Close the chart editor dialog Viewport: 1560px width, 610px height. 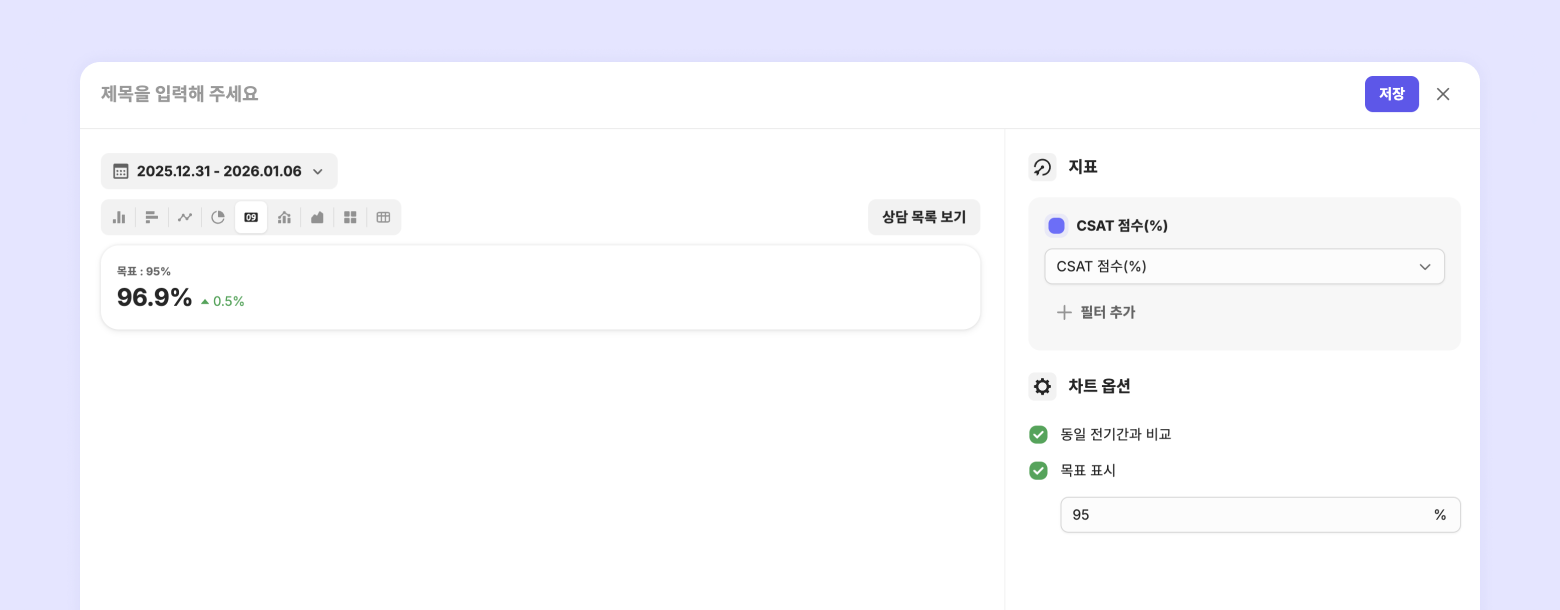point(1443,94)
